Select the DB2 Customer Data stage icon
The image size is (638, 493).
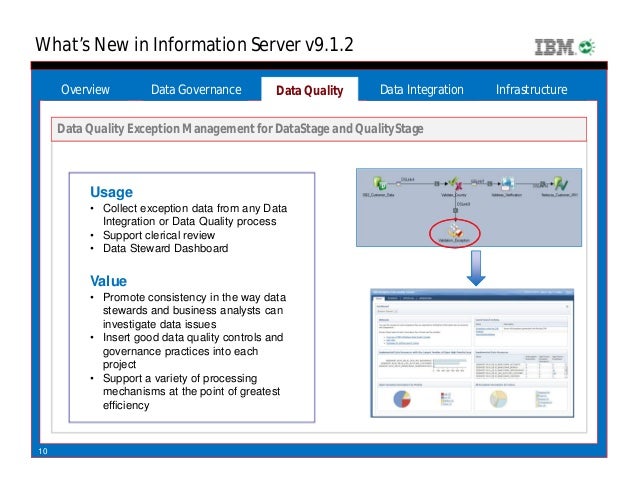tap(380, 183)
